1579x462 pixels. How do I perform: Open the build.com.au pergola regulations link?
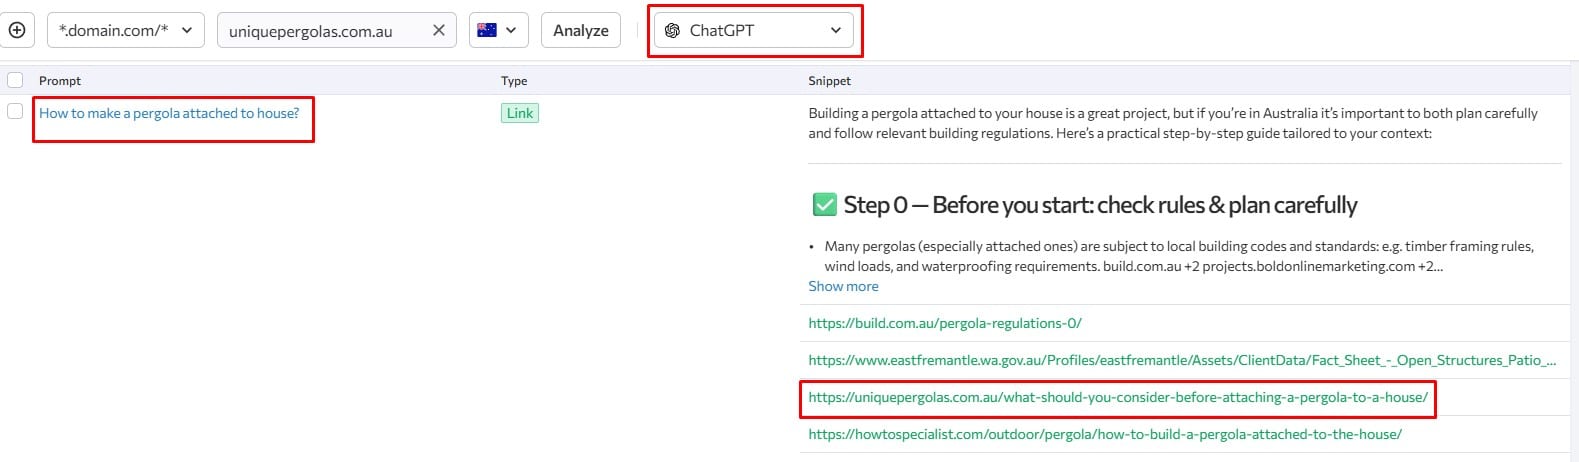point(944,323)
